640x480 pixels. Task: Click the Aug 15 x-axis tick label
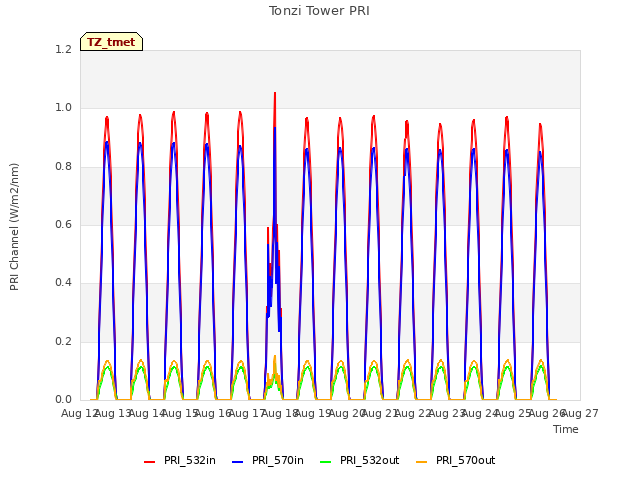pos(180,414)
